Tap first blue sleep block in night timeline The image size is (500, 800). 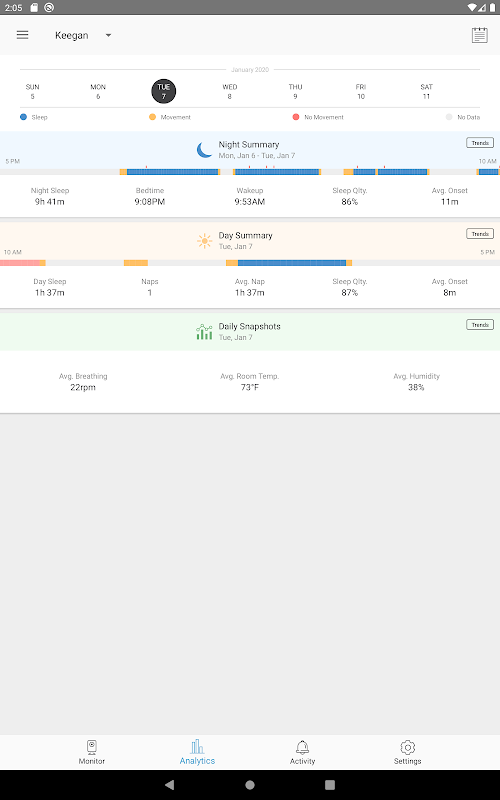[x=172, y=172]
